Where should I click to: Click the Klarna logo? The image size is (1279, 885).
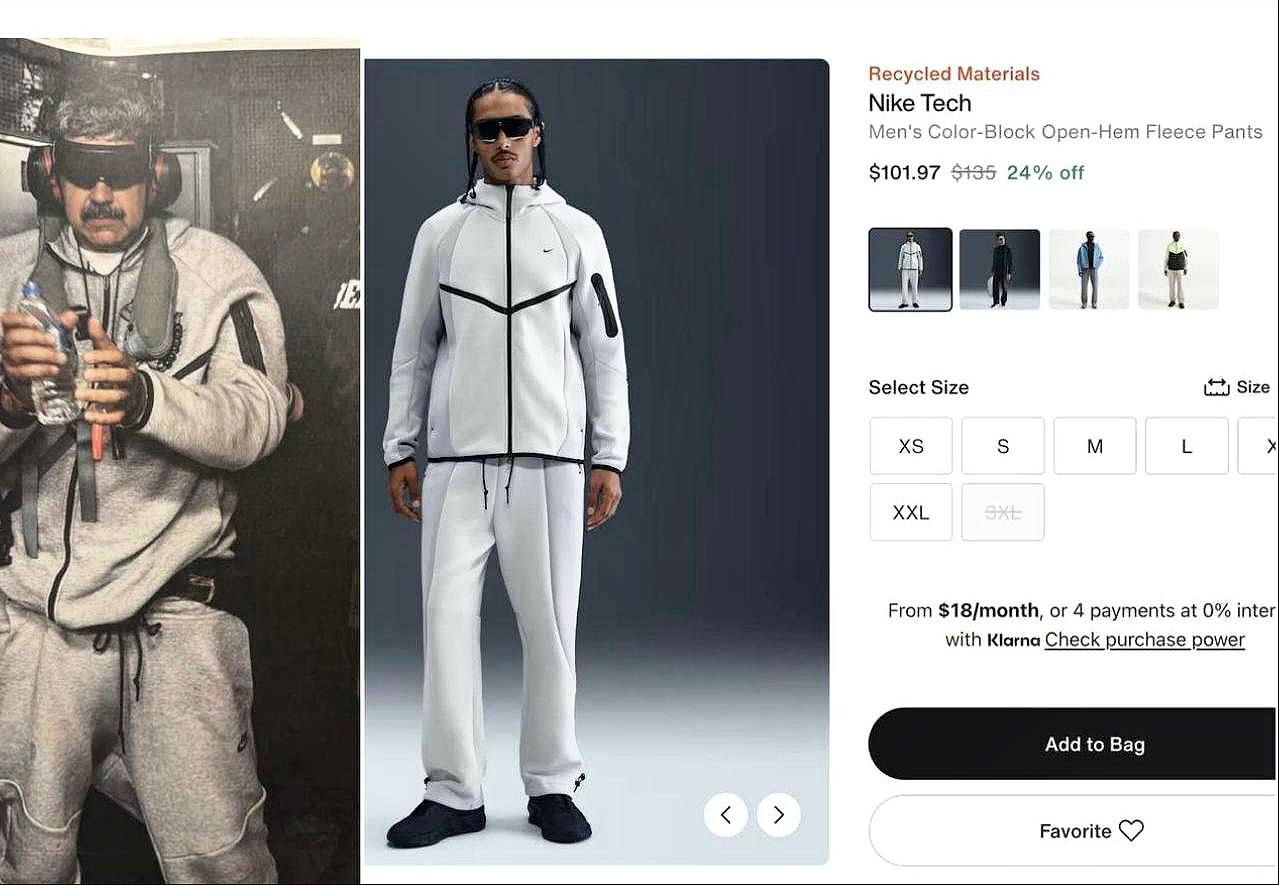point(1013,639)
